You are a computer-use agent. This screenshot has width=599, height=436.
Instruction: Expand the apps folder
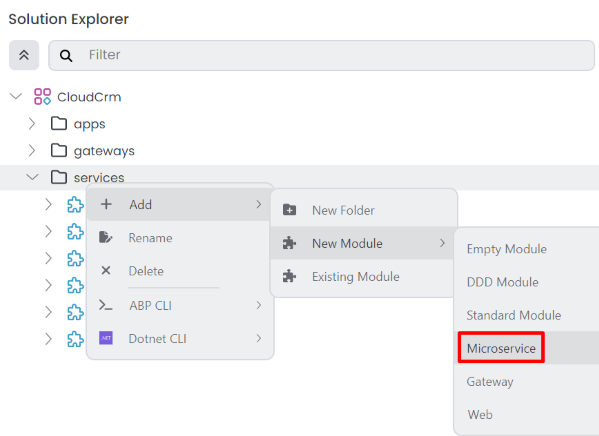[x=32, y=124]
